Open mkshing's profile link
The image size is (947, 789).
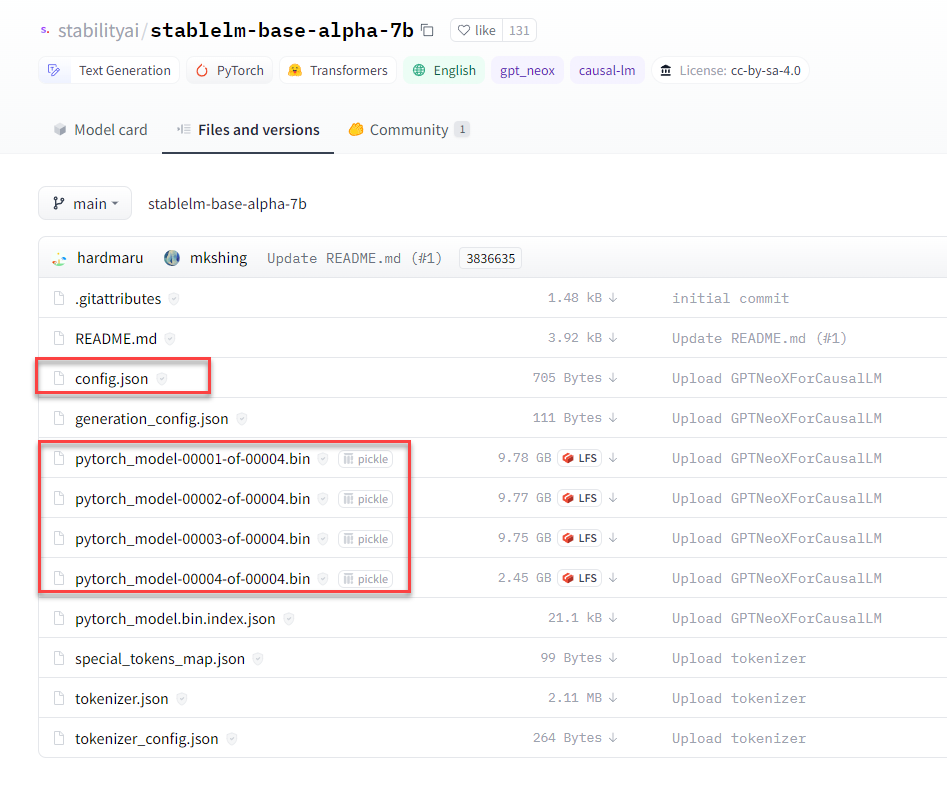[x=219, y=258]
